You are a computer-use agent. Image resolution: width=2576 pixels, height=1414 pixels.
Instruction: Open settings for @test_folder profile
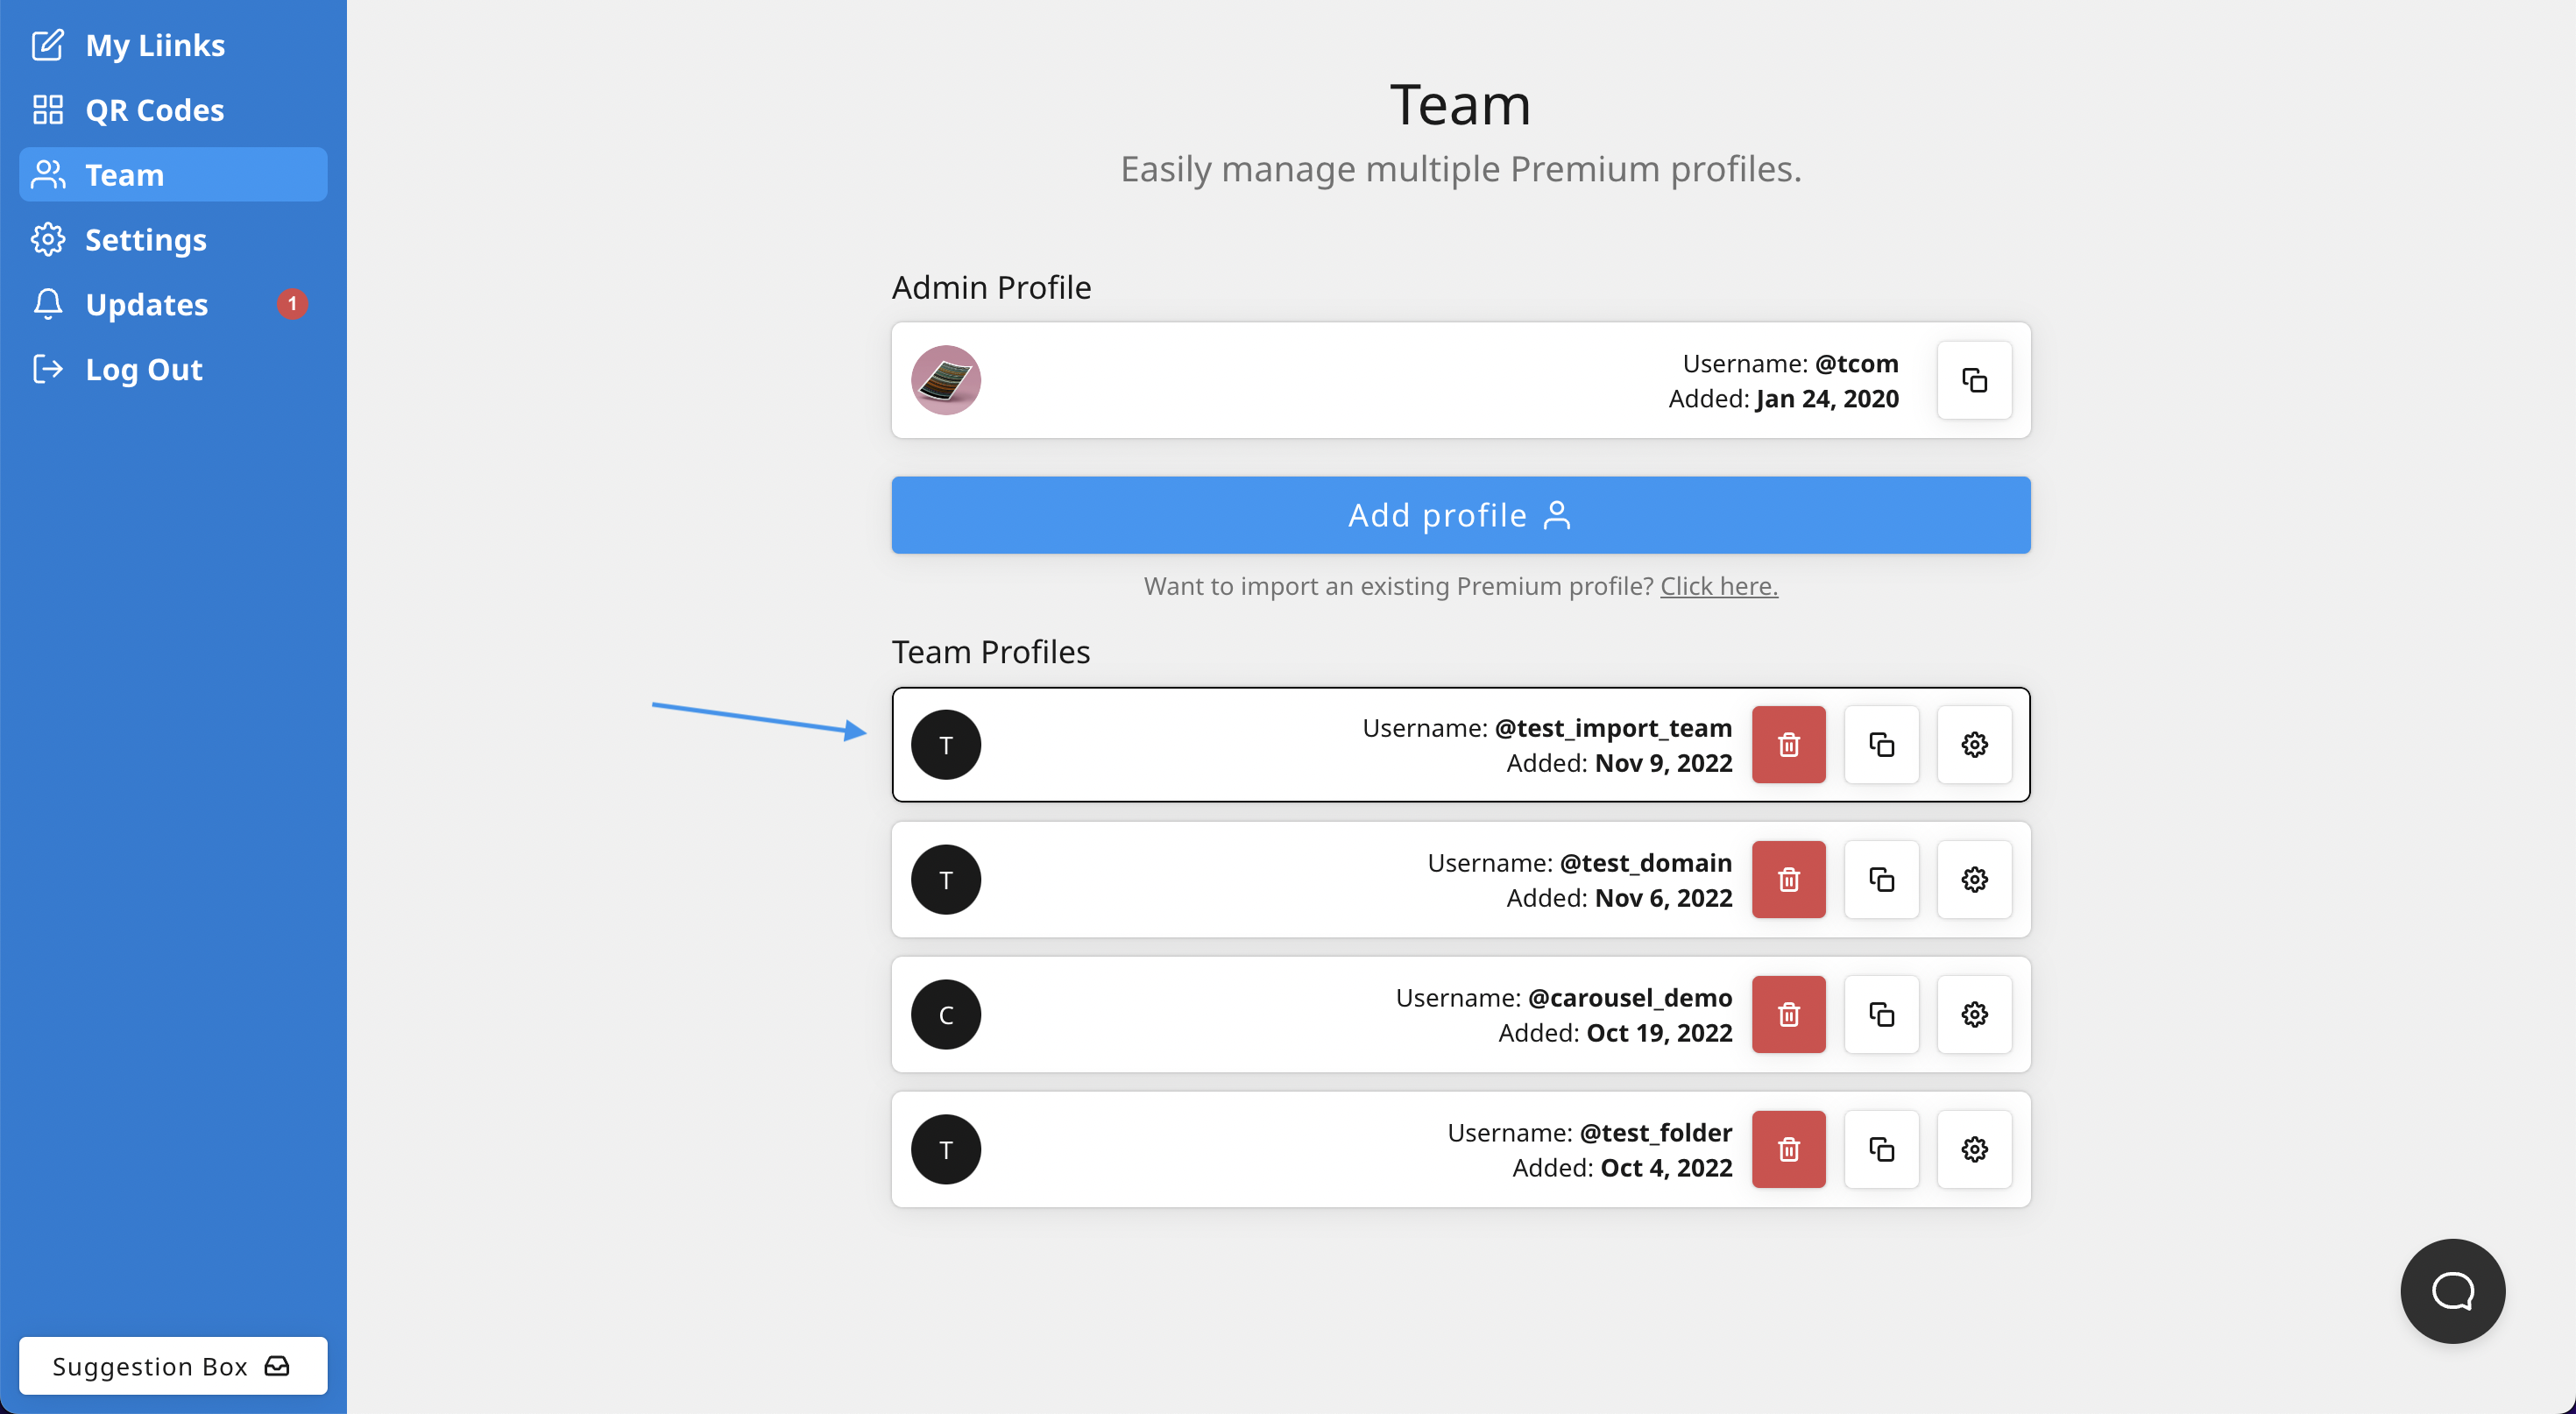[x=1974, y=1150]
